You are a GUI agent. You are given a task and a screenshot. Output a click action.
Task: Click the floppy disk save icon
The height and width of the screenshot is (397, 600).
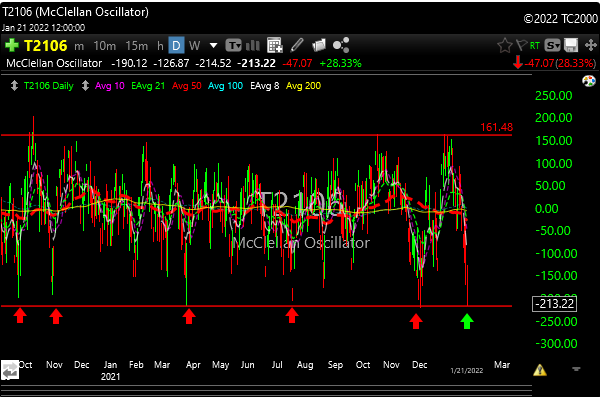coord(571,46)
